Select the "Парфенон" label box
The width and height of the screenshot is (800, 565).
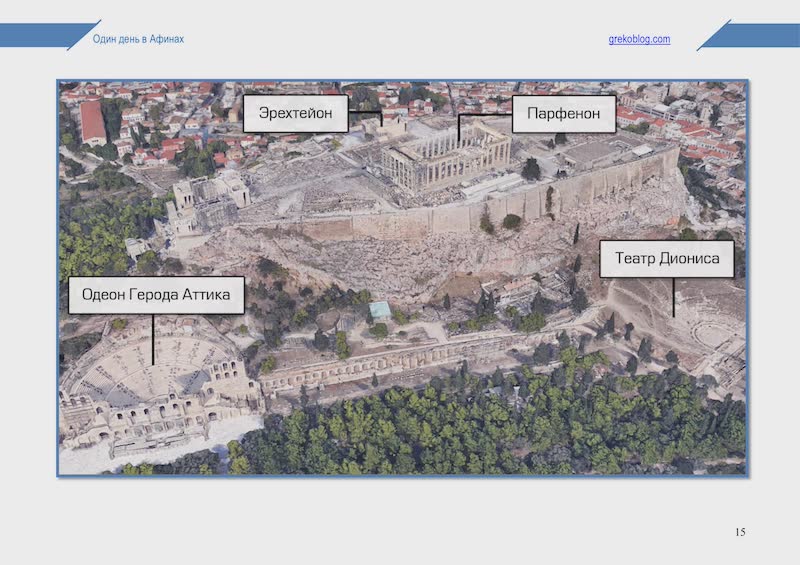pyautogui.click(x=563, y=114)
